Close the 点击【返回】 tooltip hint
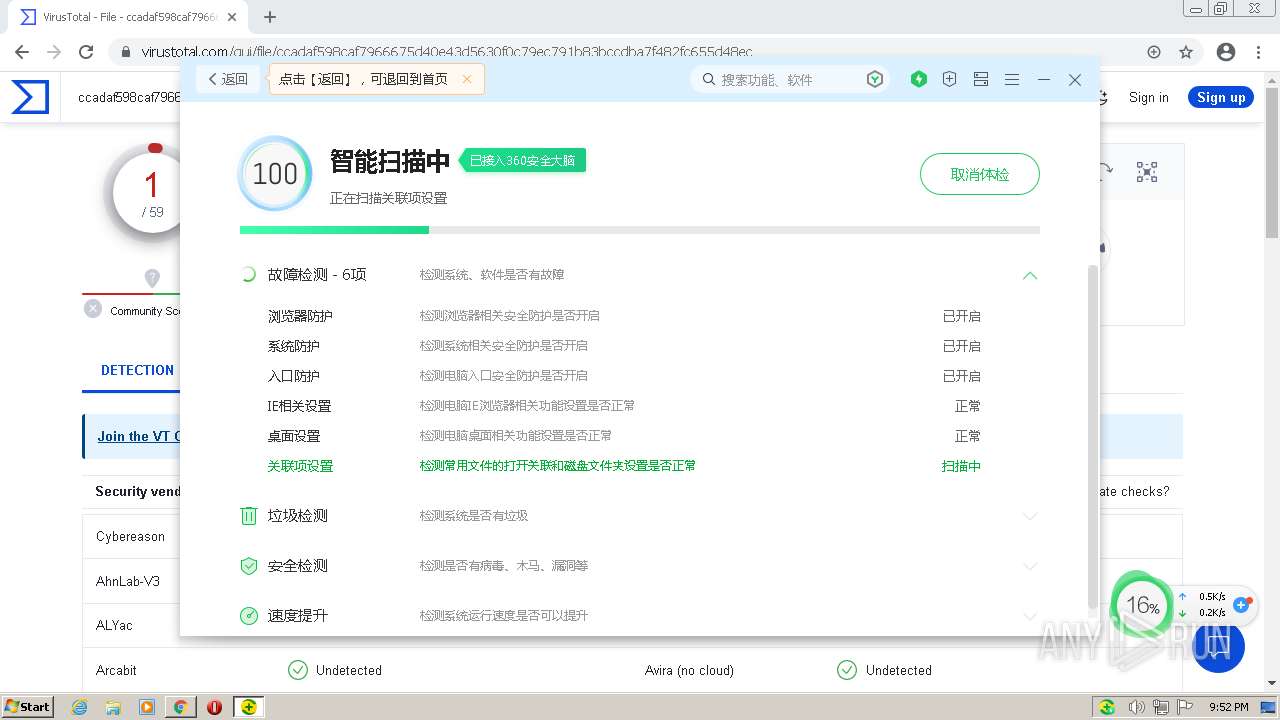The image size is (1280, 720). coord(467,79)
